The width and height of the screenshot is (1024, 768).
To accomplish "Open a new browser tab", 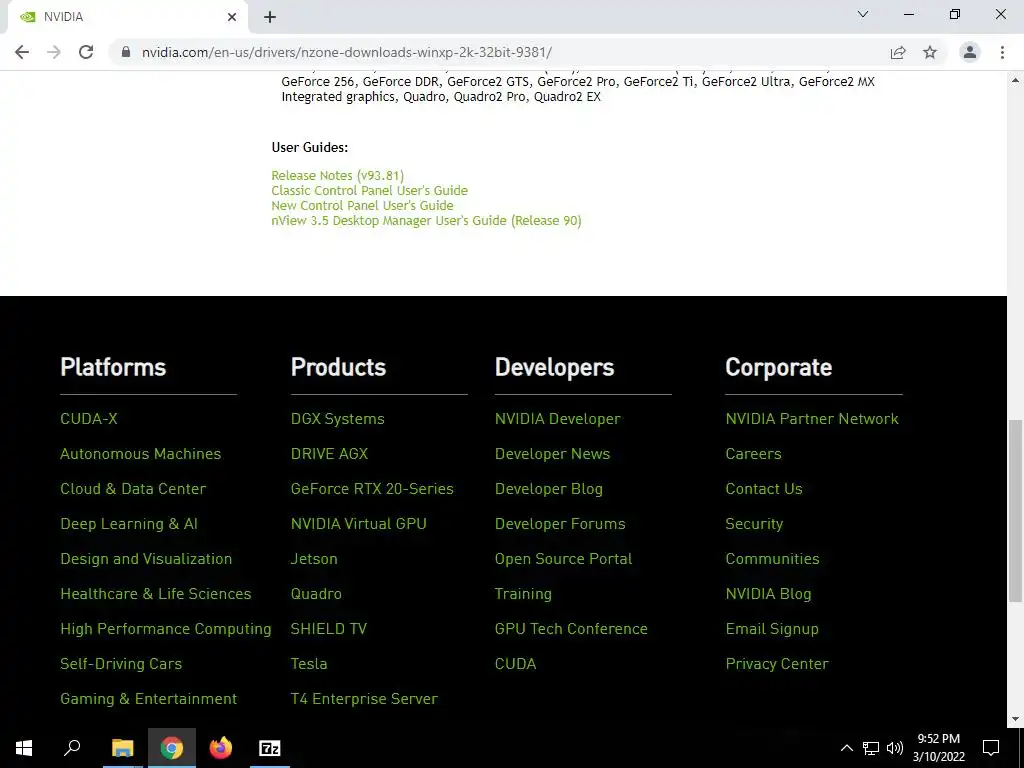I will [270, 17].
